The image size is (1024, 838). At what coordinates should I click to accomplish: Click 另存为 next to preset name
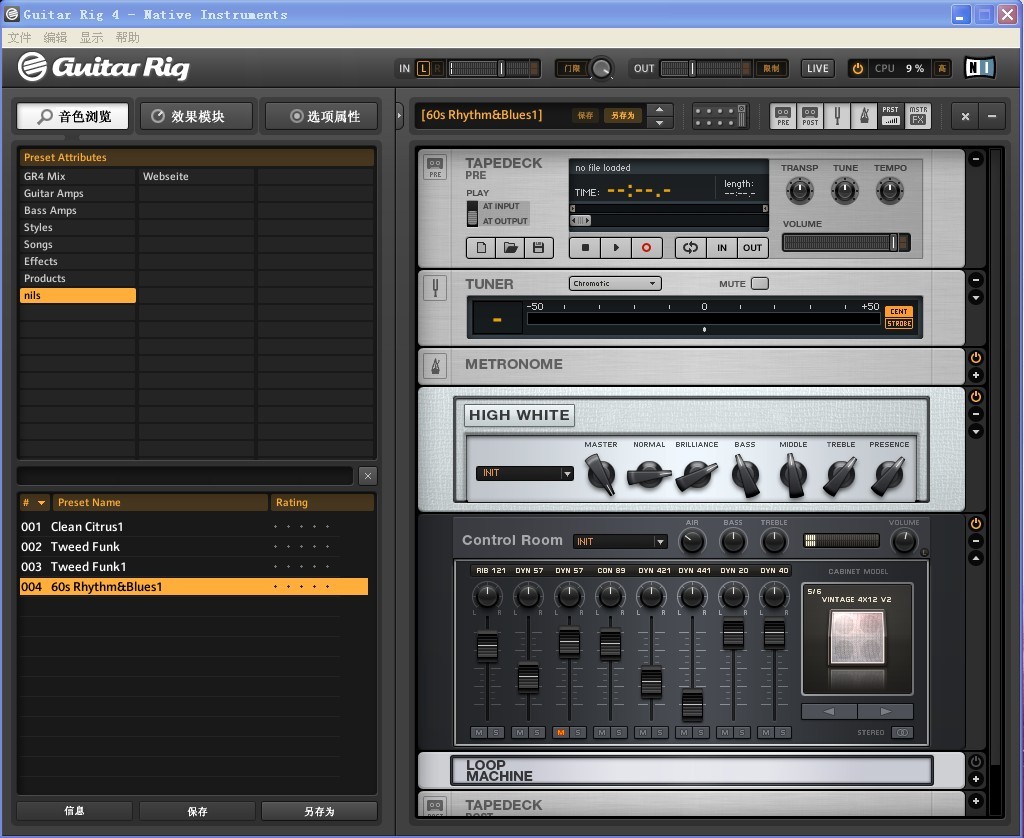point(622,116)
